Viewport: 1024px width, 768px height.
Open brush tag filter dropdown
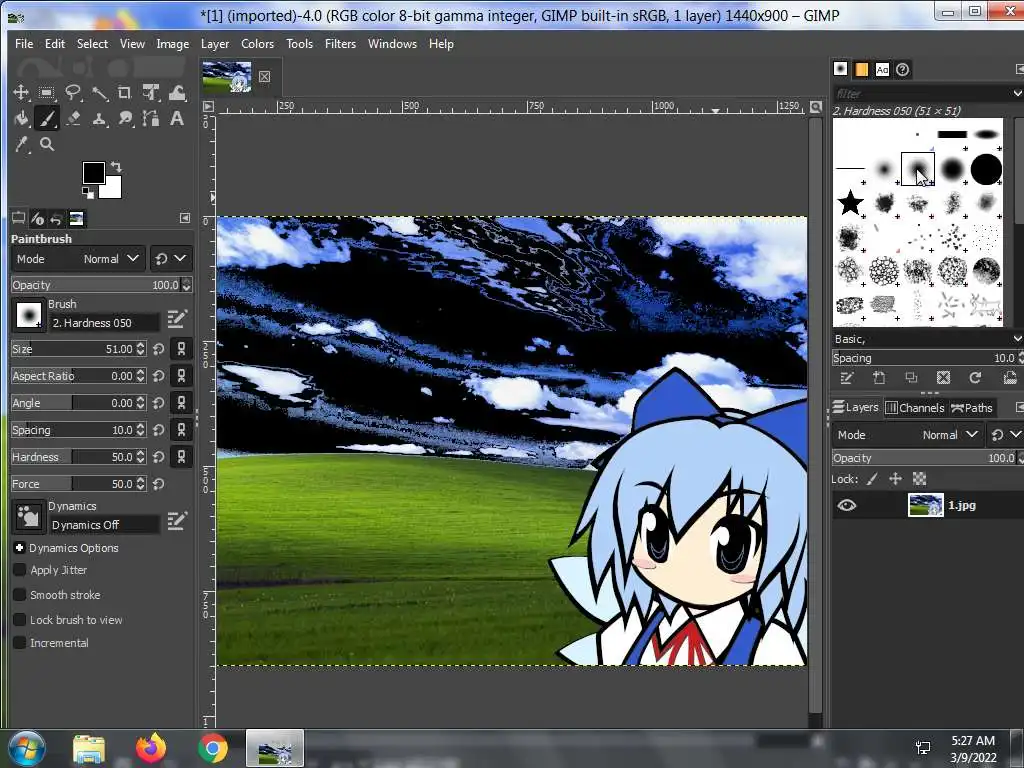click(x=1017, y=93)
